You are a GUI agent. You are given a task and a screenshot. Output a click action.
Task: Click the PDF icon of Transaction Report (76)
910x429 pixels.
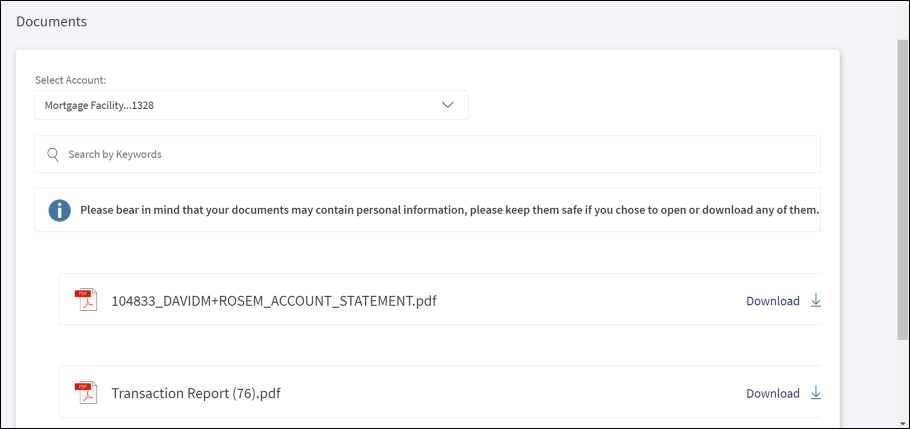tap(86, 392)
